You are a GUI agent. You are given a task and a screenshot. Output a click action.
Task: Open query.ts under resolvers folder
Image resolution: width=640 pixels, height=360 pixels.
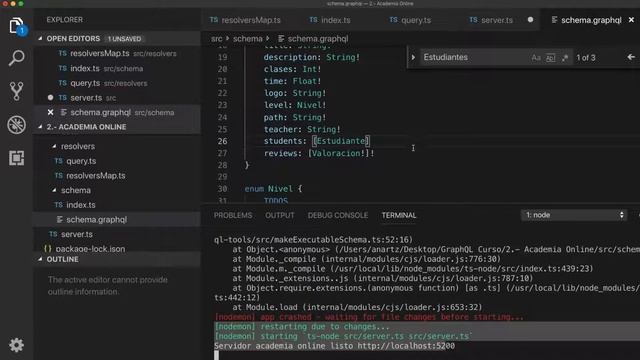point(117,161)
